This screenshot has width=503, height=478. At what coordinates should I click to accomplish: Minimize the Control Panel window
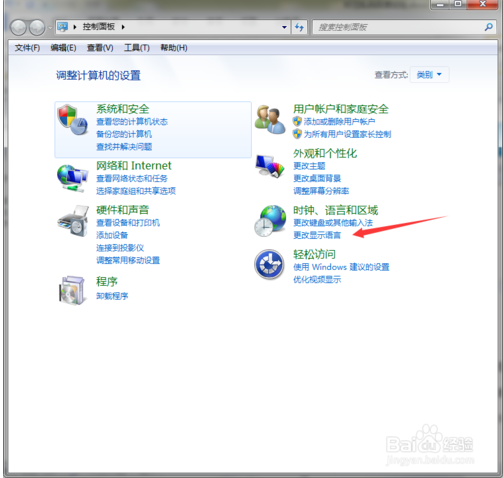pos(440,4)
